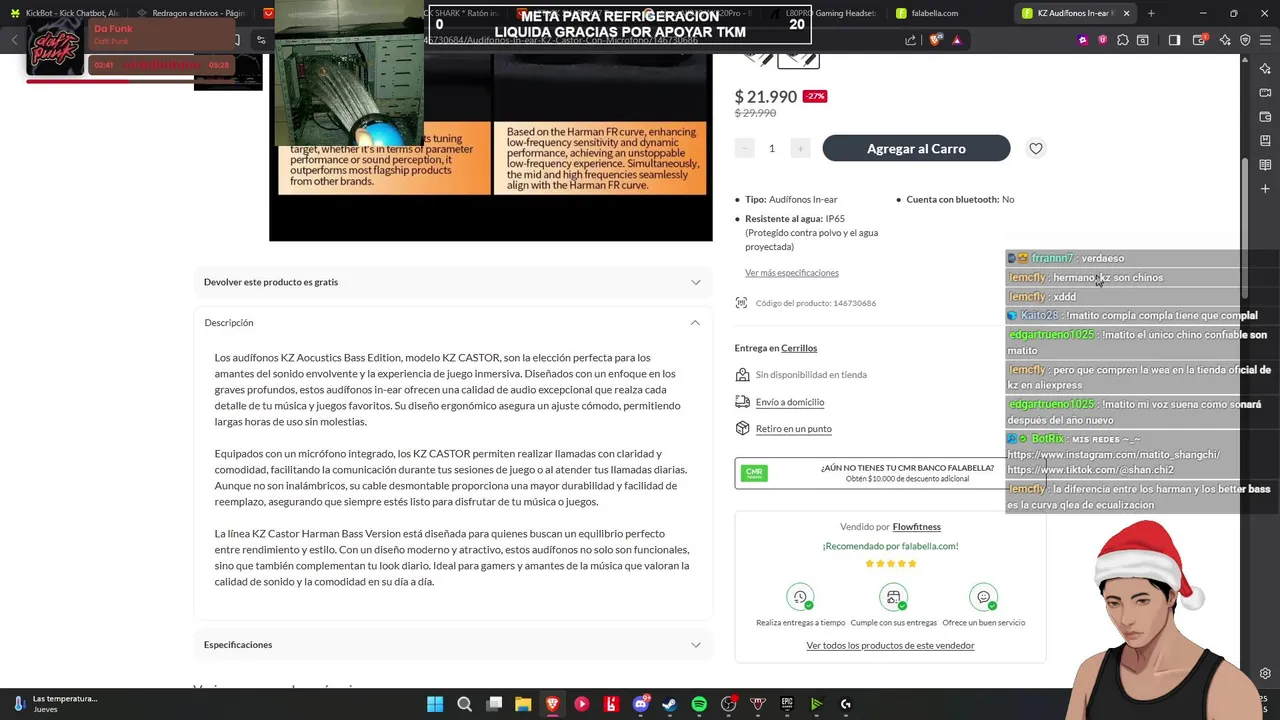
Task: Click the Ofrece un buen servicio icon
Action: (x=983, y=598)
